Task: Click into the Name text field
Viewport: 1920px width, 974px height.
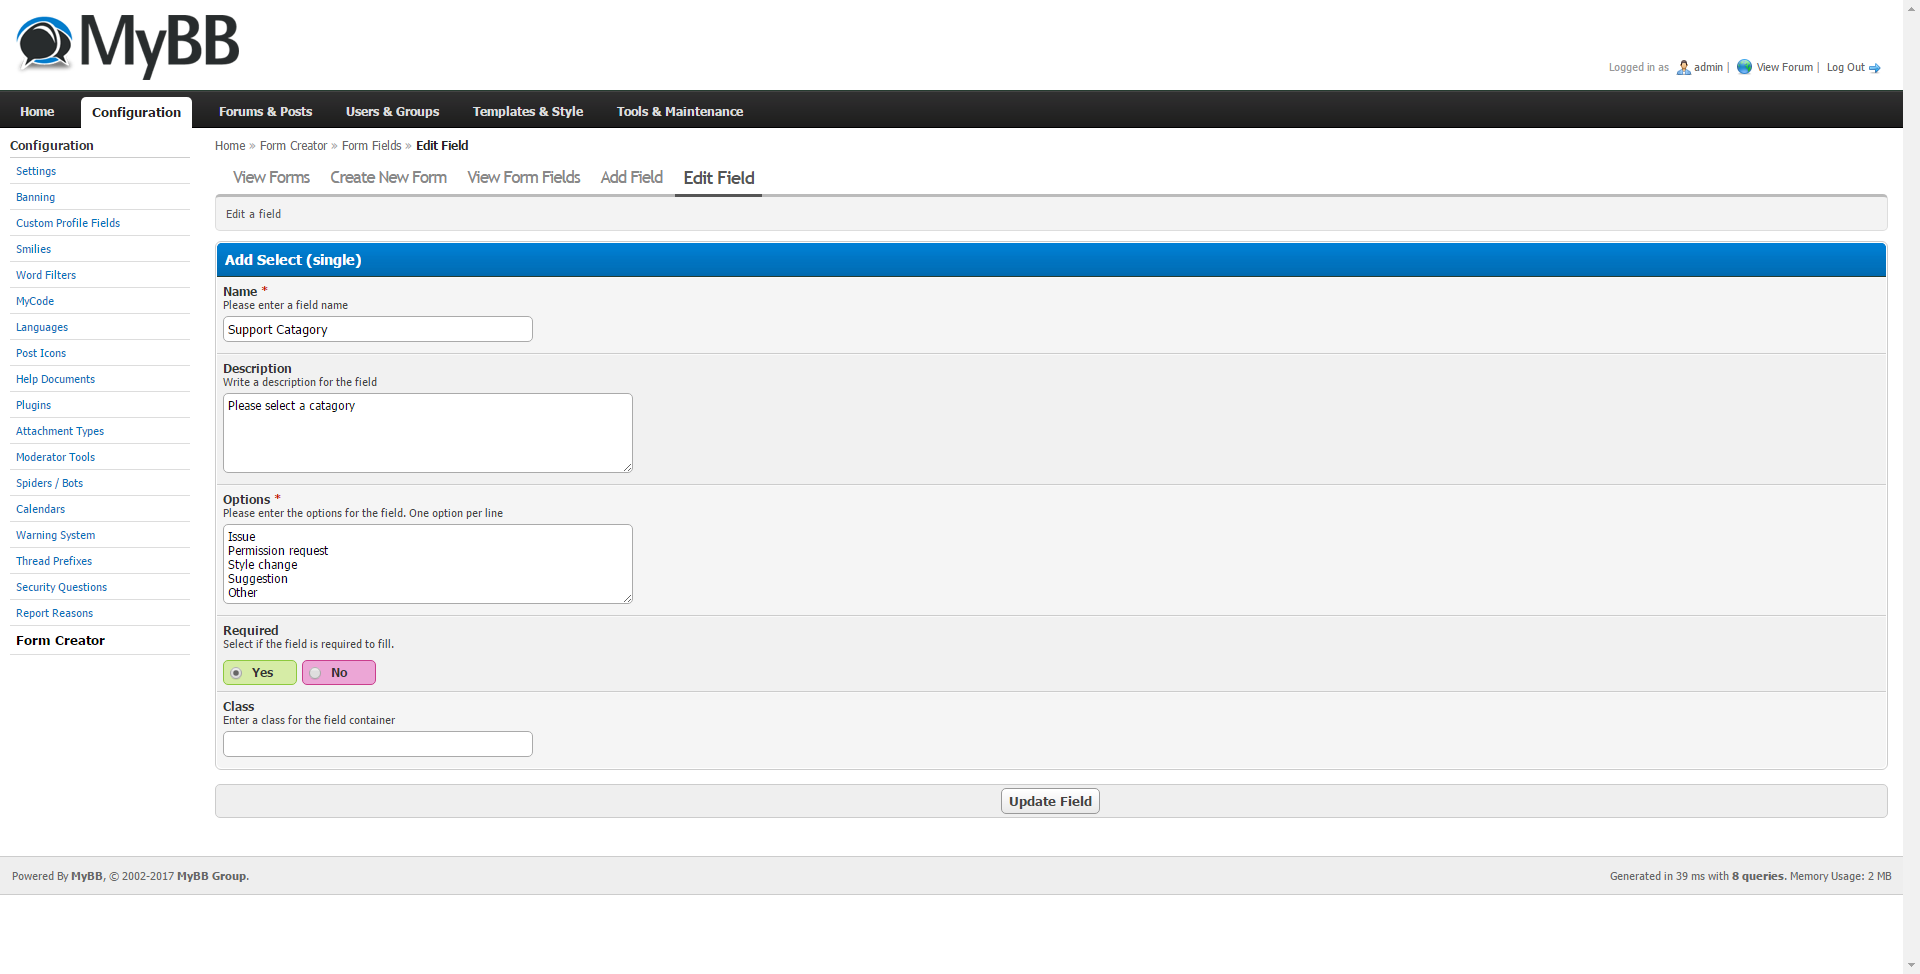Action: pos(377,330)
